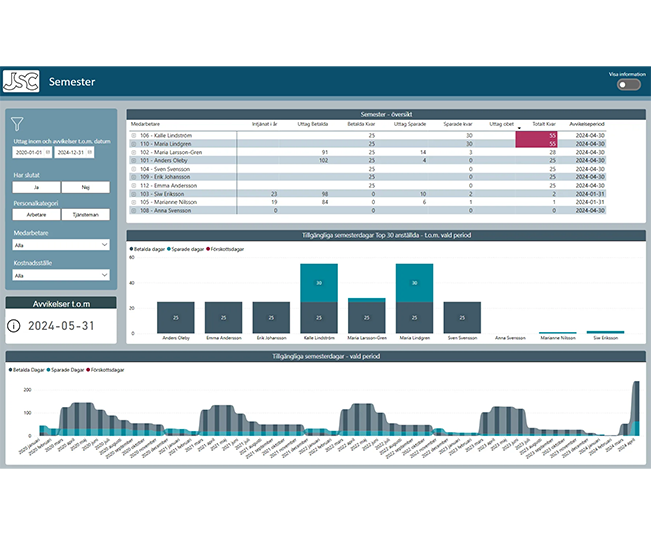Select the Erik Johansson bar

[271, 318]
